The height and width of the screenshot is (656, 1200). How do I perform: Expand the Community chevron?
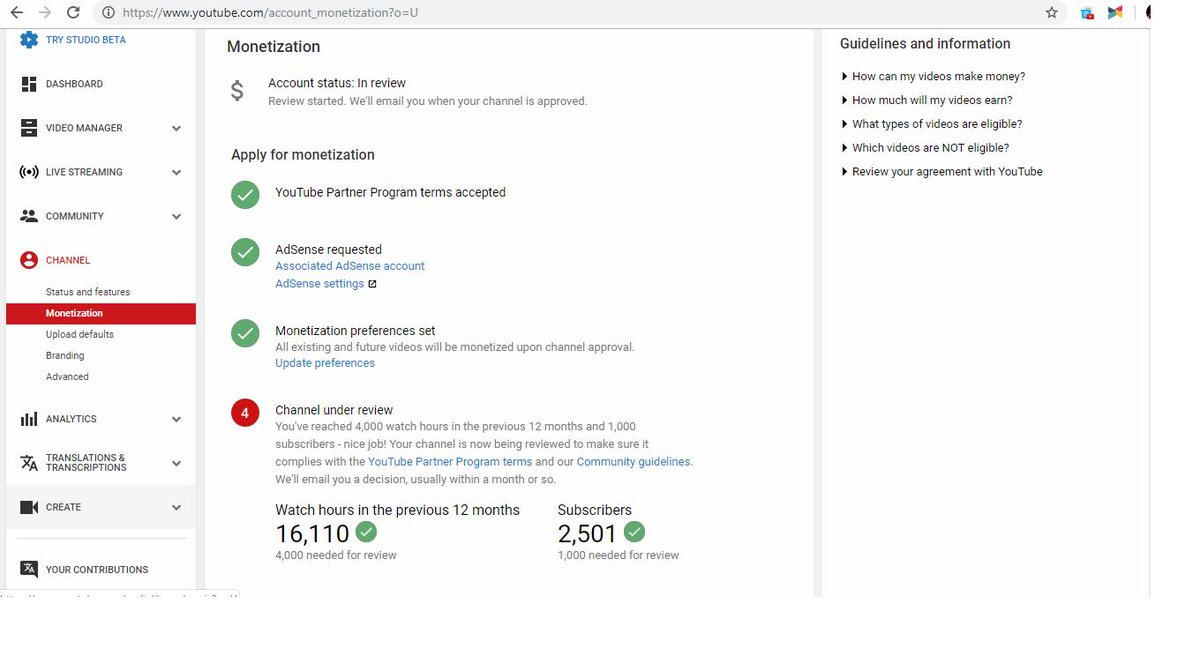(x=176, y=216)
